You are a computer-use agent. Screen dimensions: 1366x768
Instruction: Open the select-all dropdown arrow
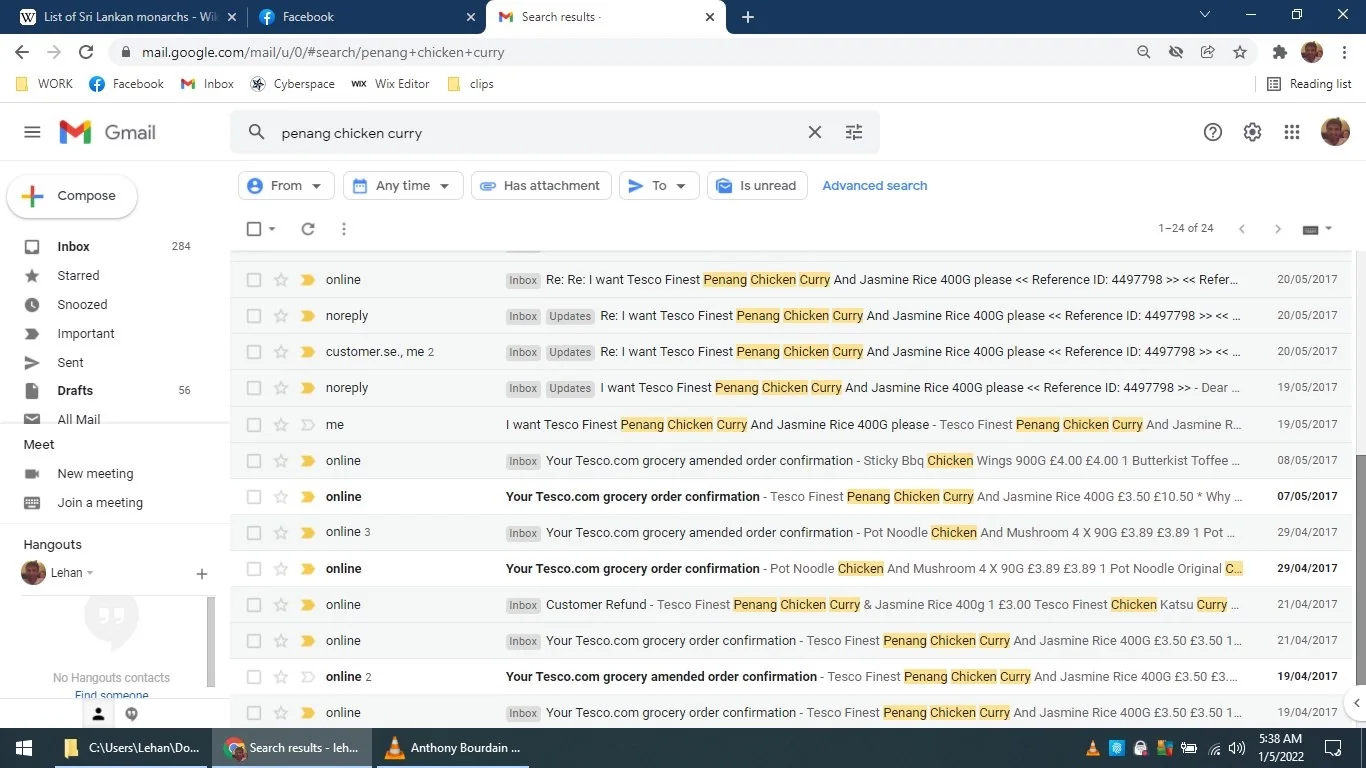[x=272, y=229]
